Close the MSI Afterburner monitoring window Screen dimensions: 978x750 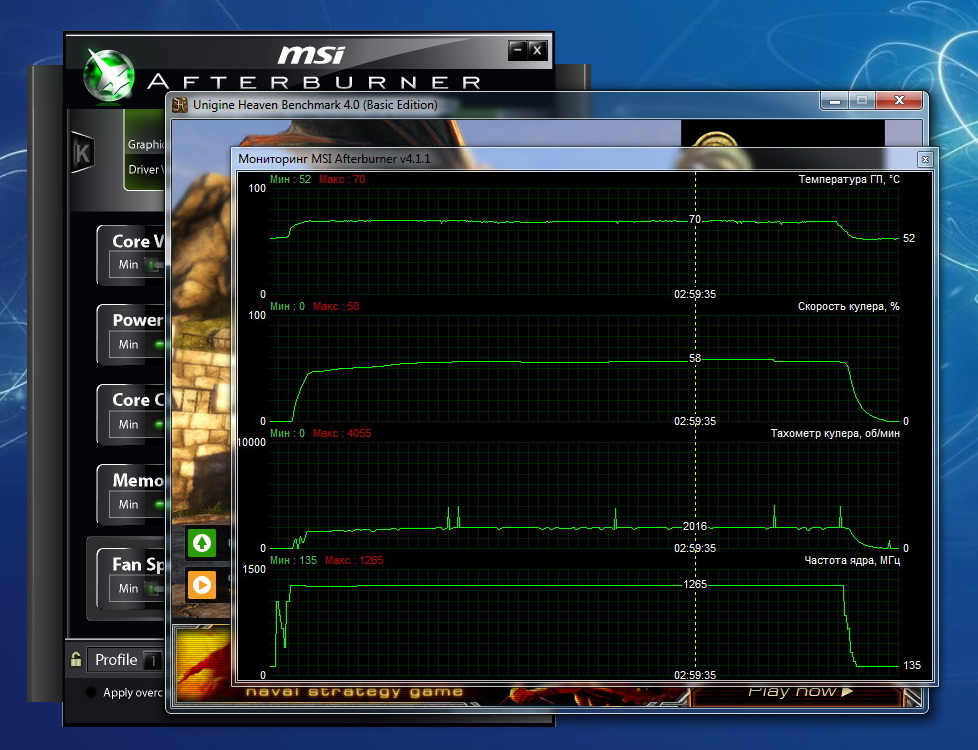point(925,159)
